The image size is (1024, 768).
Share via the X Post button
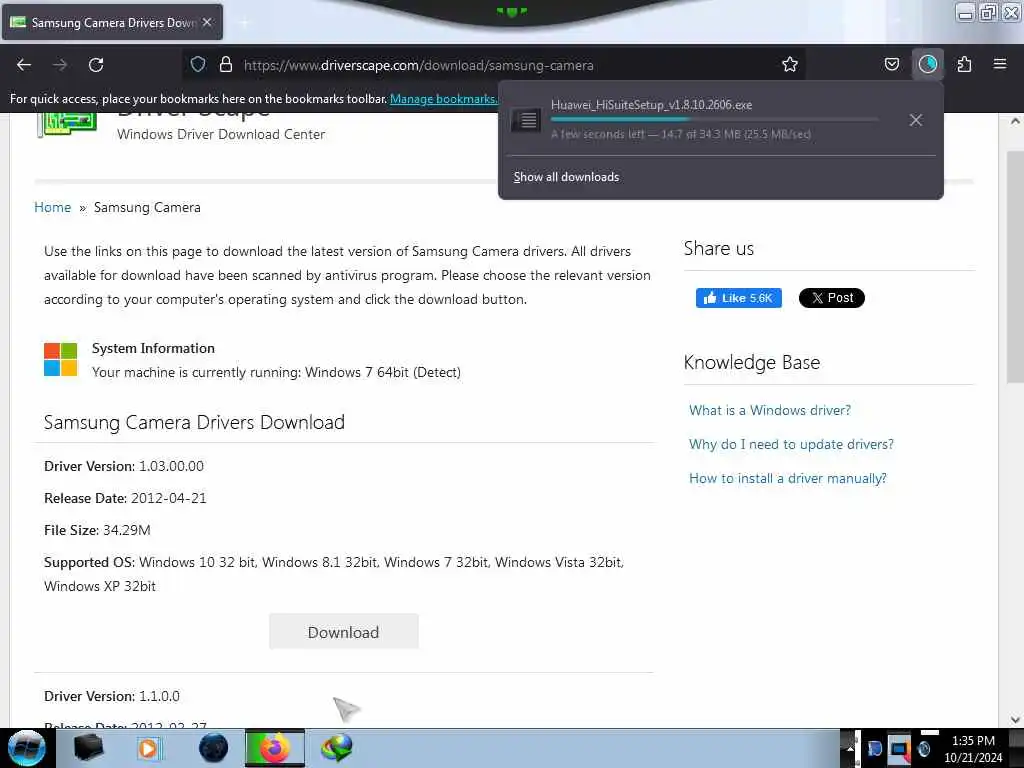click(831, 298)
